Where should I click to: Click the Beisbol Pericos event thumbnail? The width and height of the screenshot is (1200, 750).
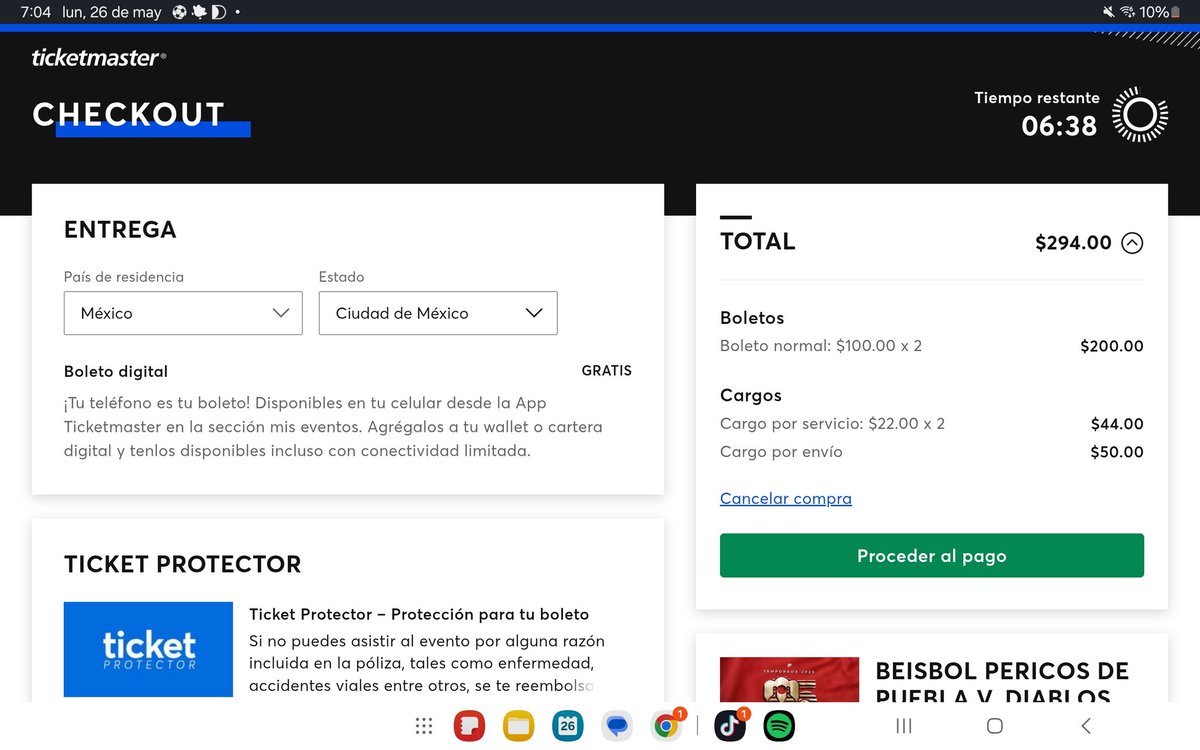(790, 679)
